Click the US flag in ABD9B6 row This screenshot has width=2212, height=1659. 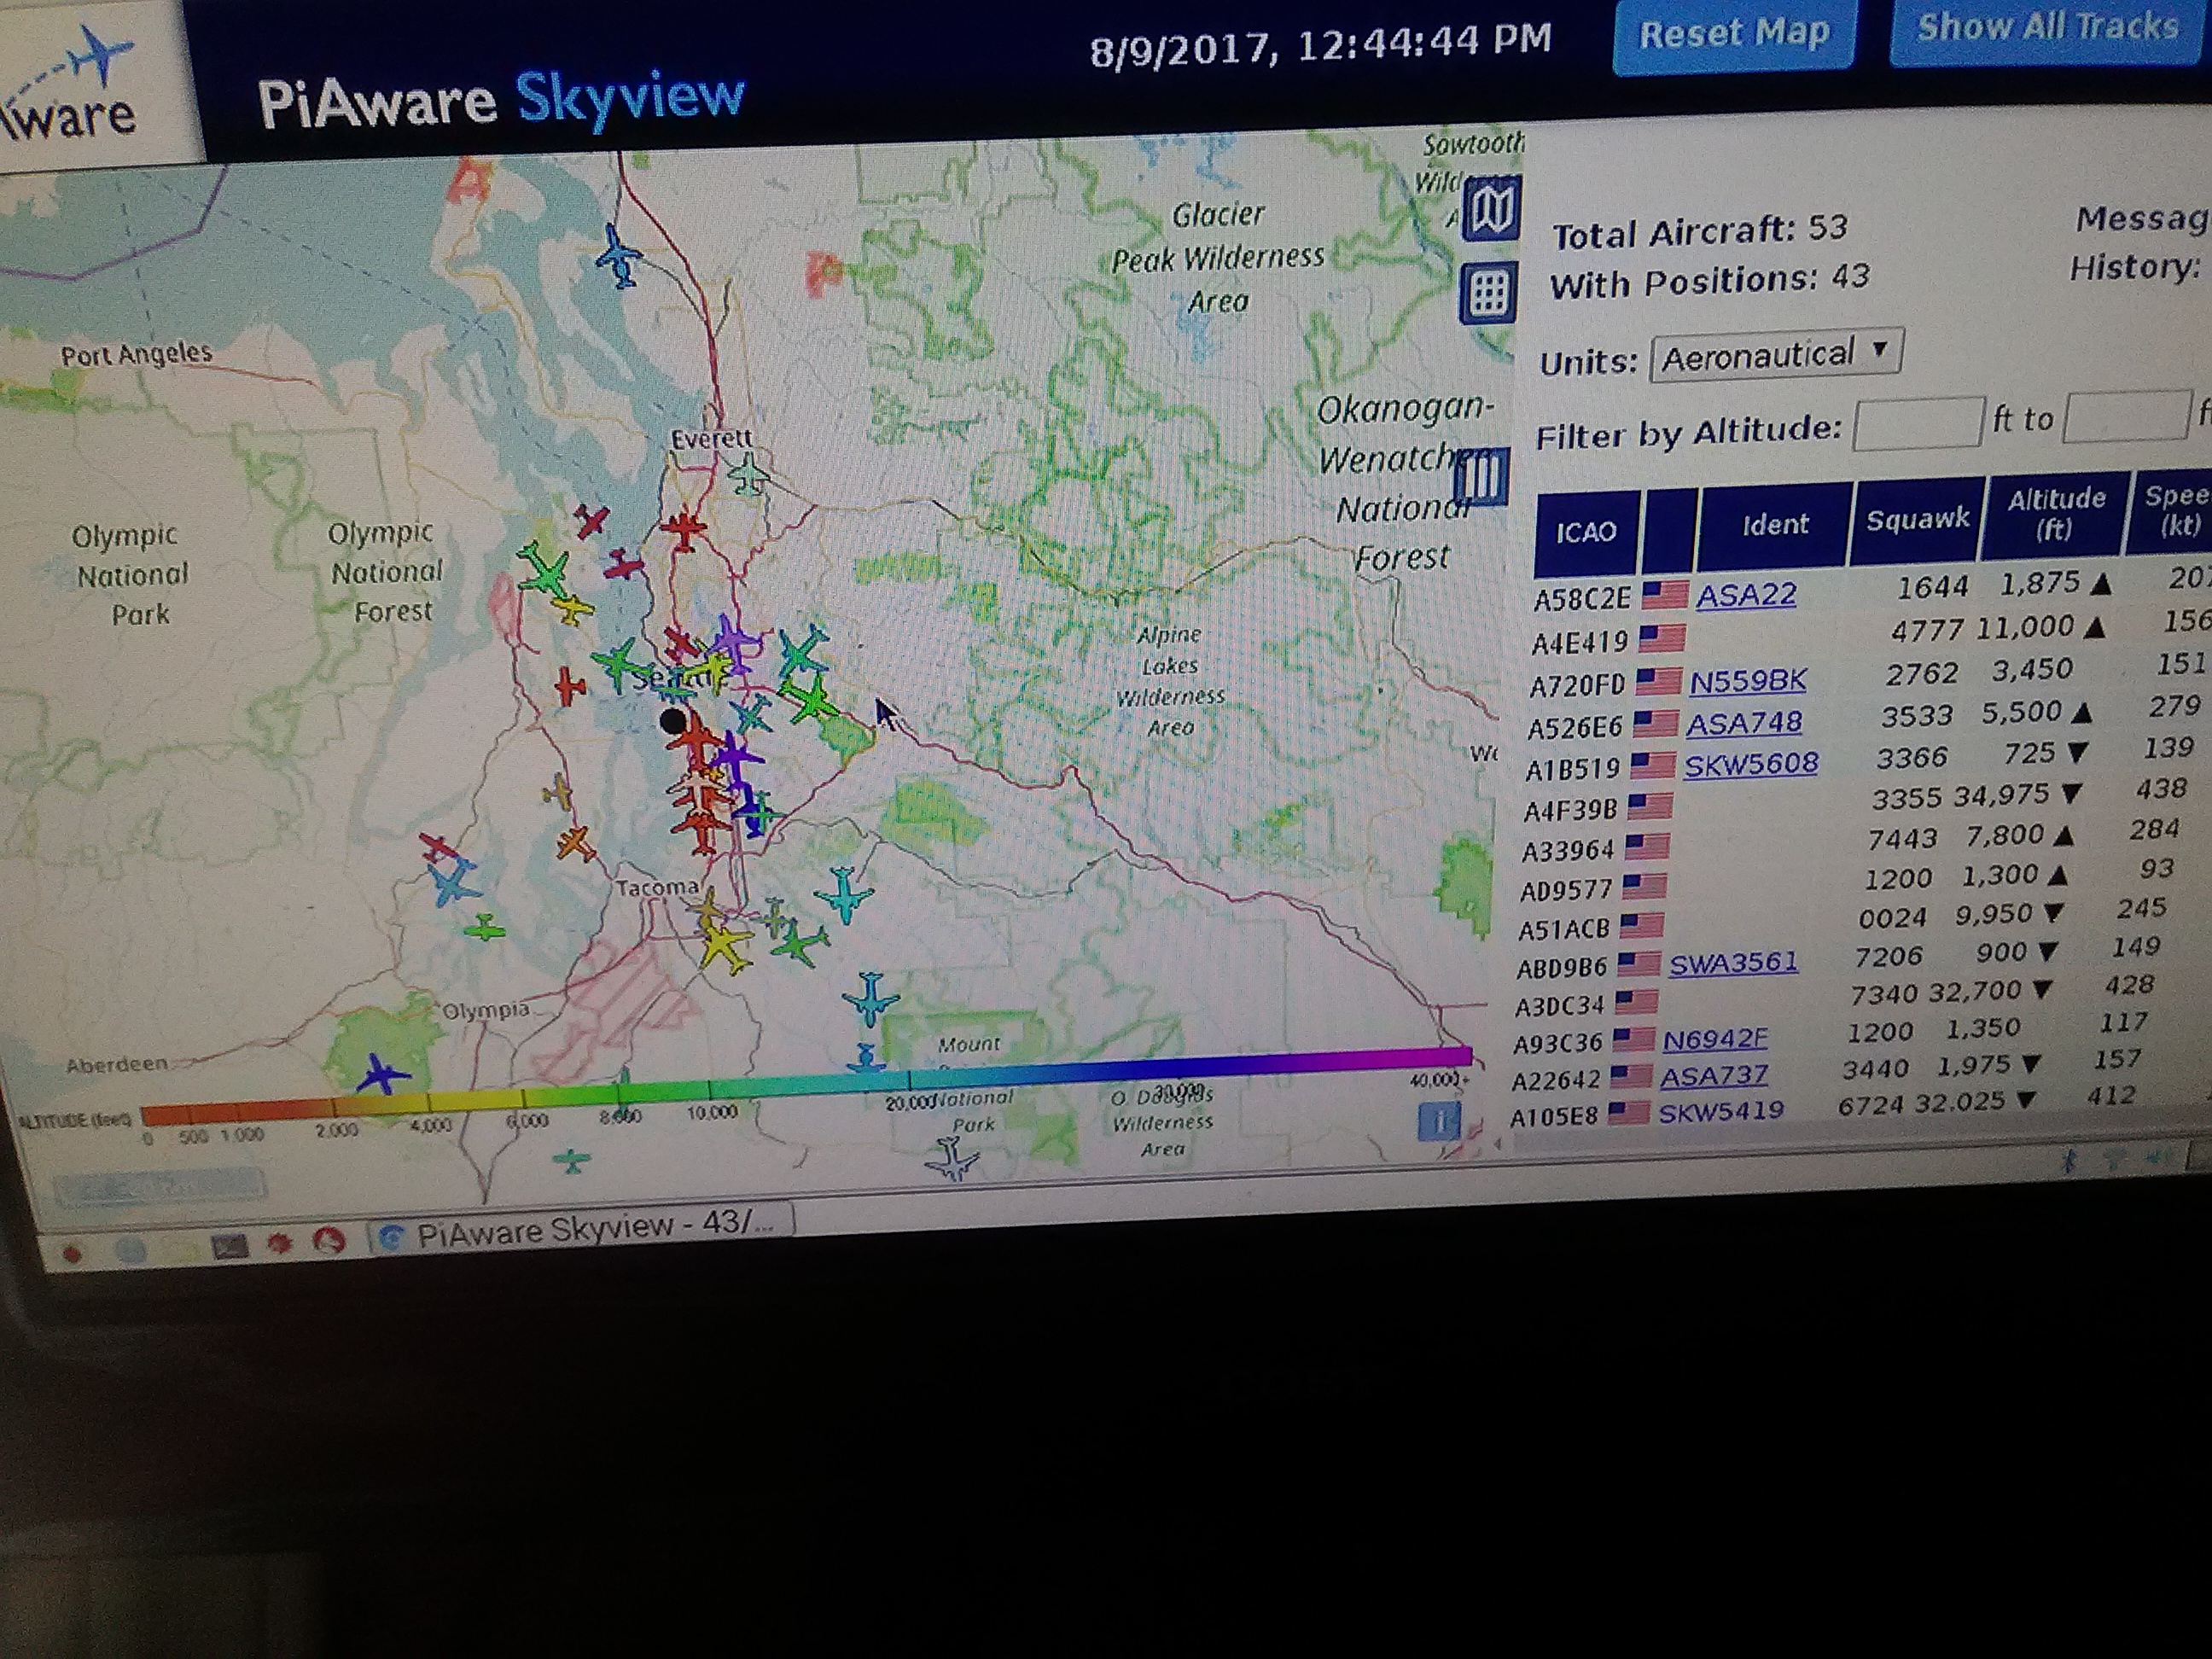[x=1640, y=964]
